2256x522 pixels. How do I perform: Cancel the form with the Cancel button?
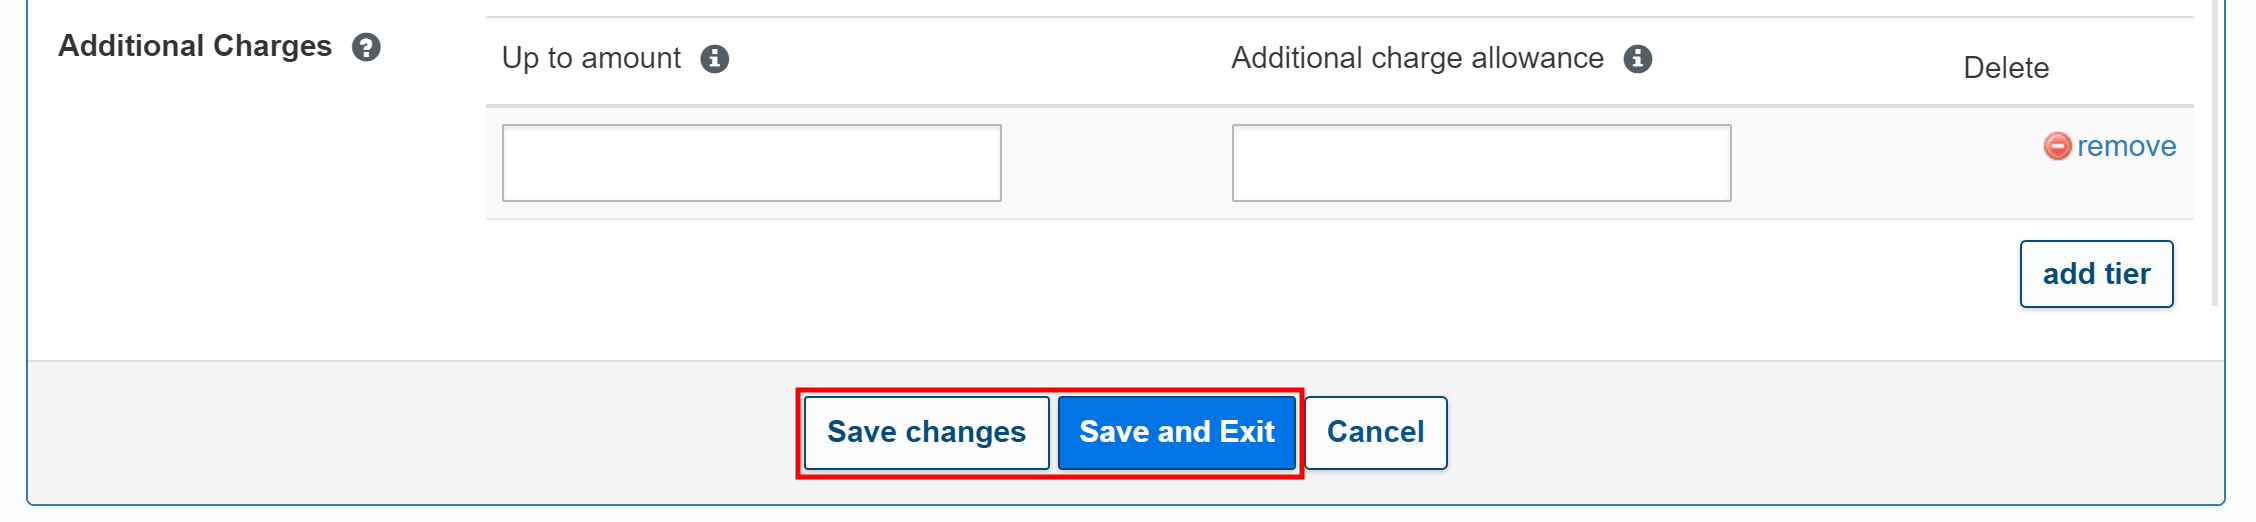(1375, 432)
